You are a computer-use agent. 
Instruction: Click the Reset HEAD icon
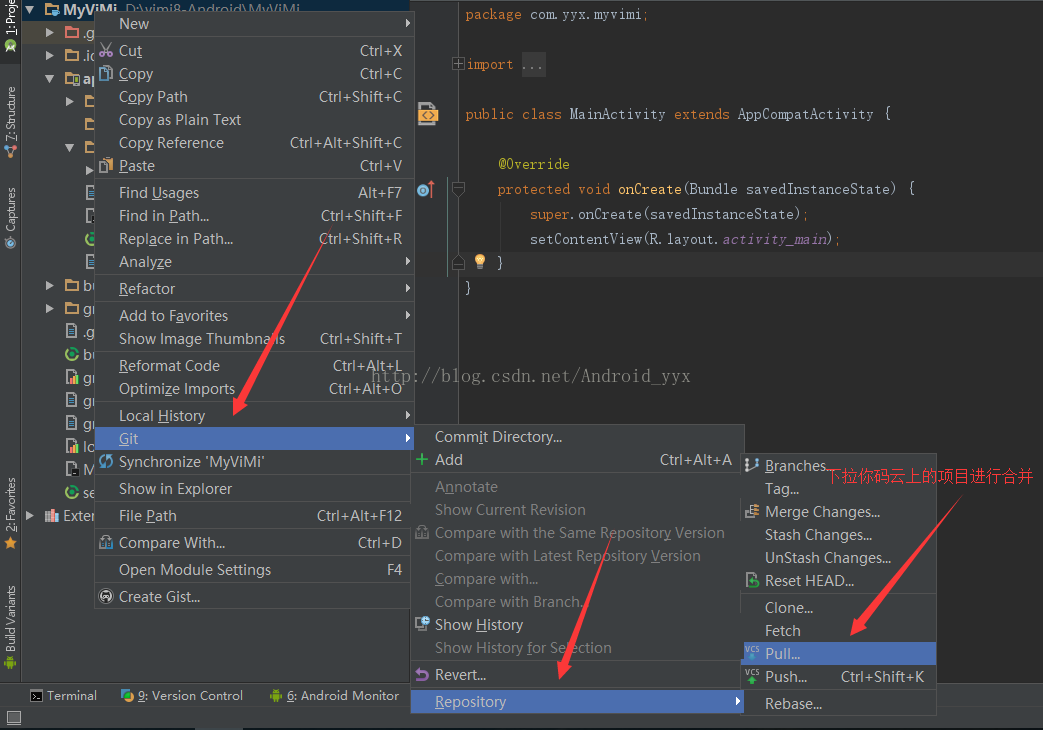tap(752, 580)
